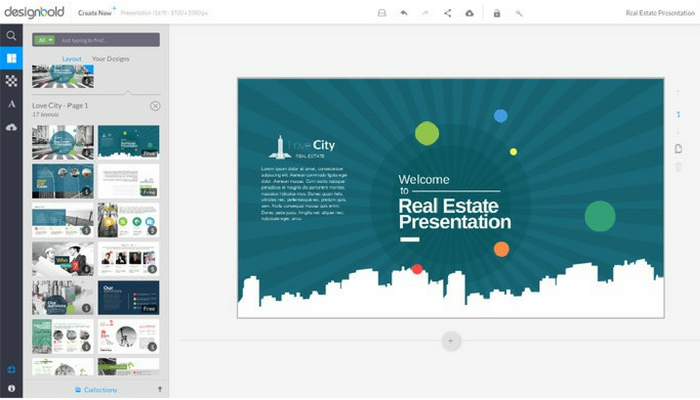This screenshot has width=700, height=400.
Task: Click the save icon in top toolbar
Action: (x=382, y=13)
